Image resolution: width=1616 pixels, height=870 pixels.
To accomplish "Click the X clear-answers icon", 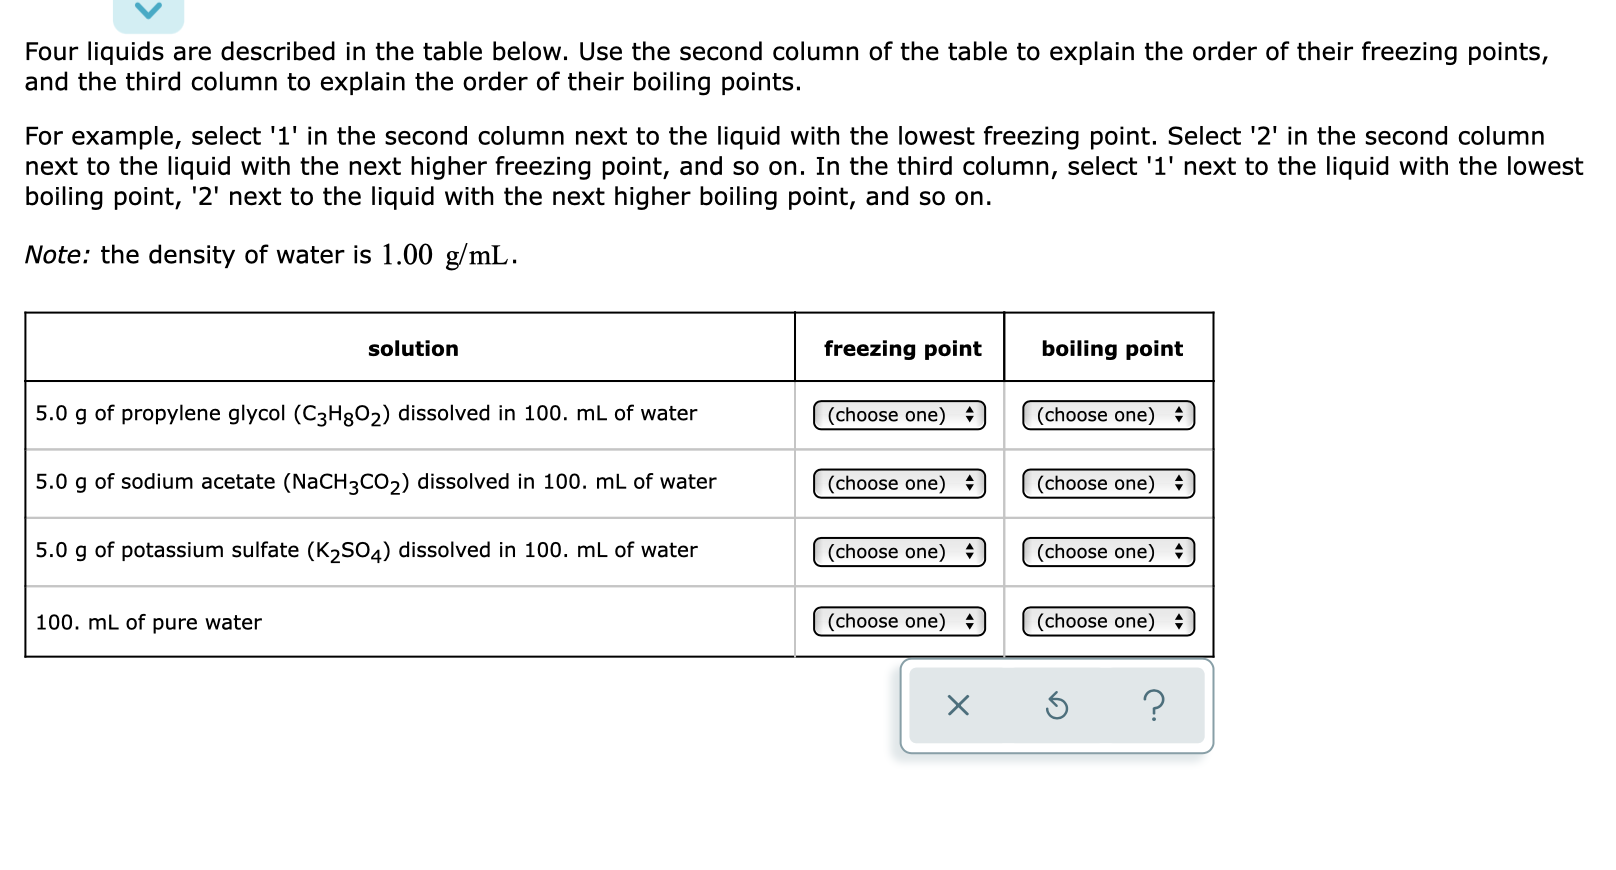I will click(957, 706).
